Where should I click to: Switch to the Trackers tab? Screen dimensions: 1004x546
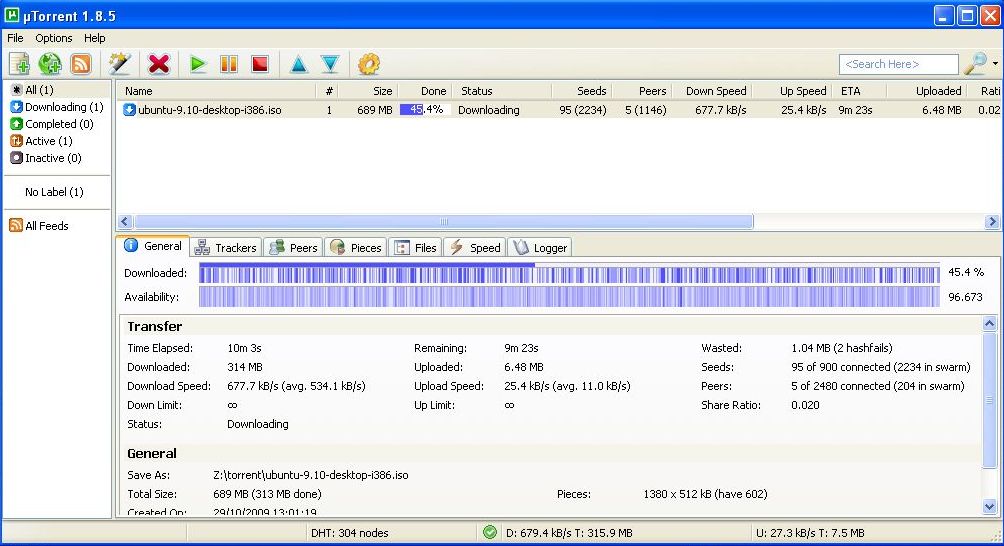coord(225,247)
